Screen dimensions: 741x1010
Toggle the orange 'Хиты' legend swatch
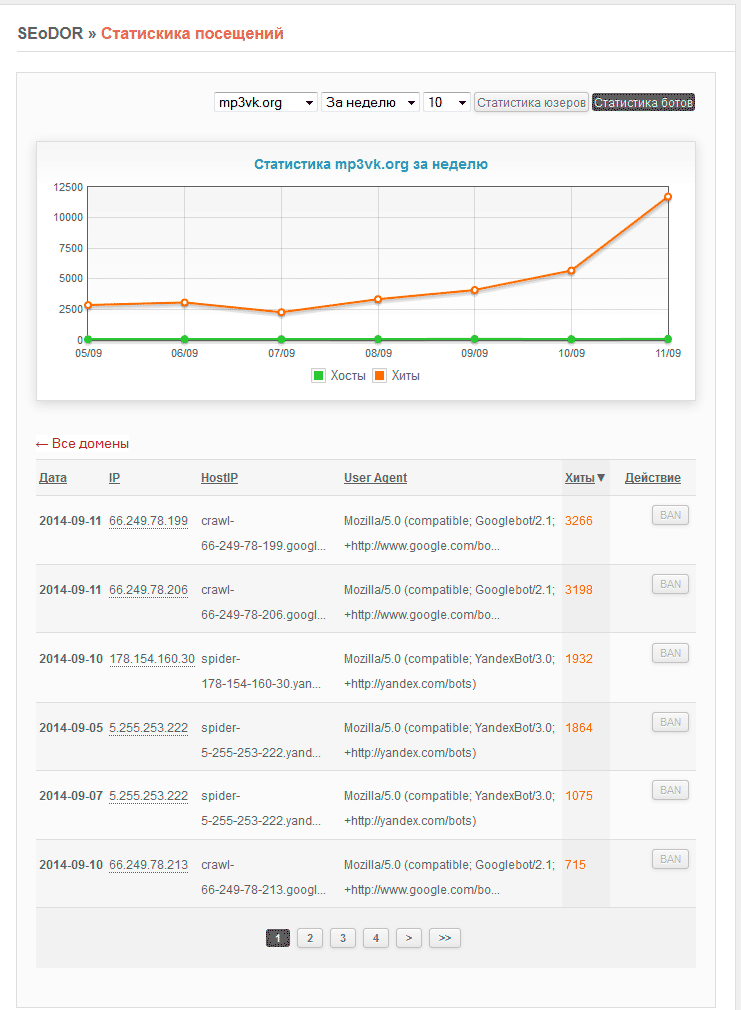click(x=380, y=376)
